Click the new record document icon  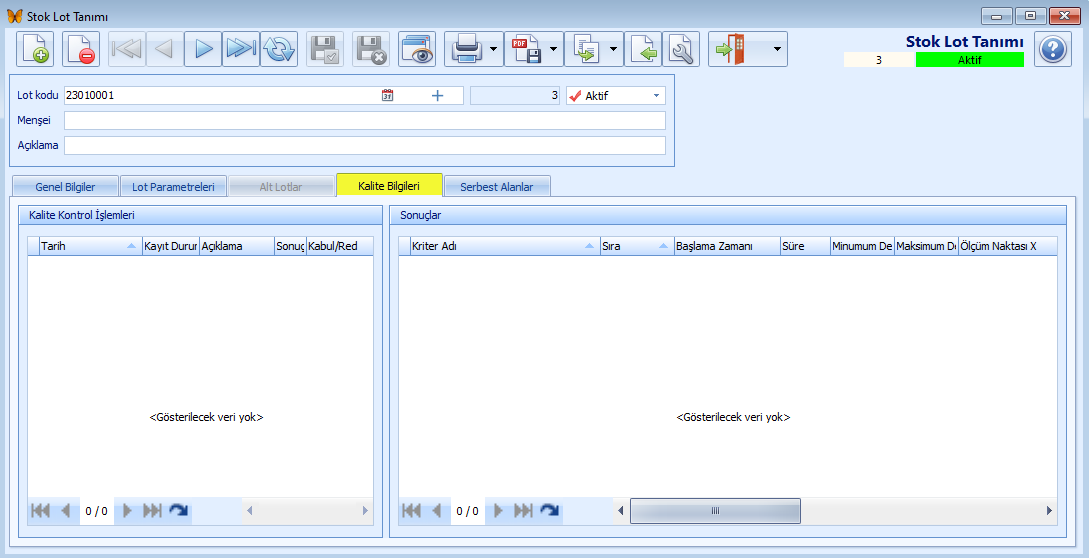[35, 49]
